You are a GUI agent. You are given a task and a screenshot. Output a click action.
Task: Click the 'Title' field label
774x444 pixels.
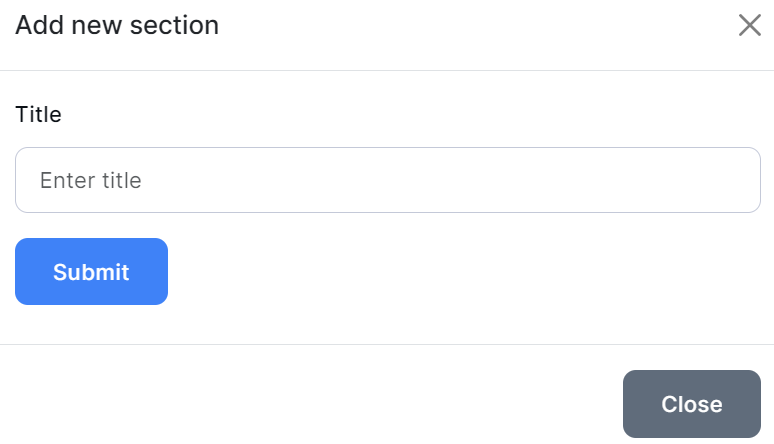click(38, 114)
